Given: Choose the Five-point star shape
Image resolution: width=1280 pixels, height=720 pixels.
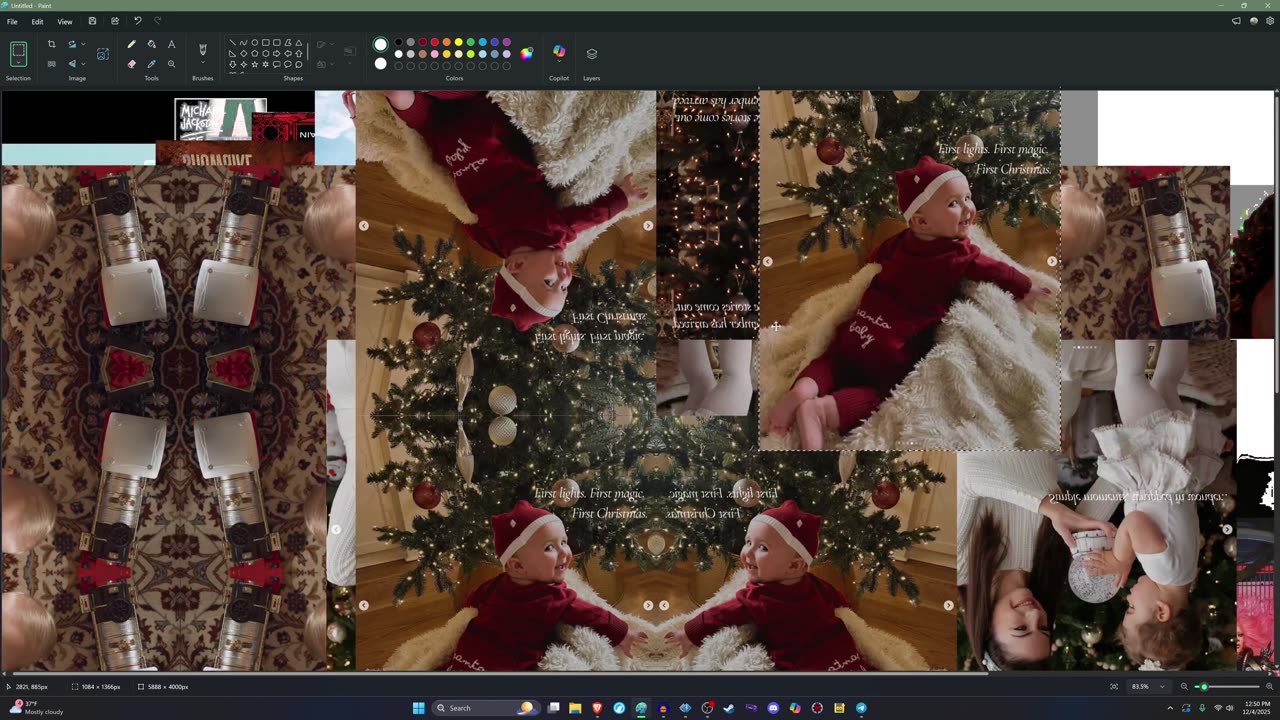Looking at the screenshot, I should click(255, 64).
